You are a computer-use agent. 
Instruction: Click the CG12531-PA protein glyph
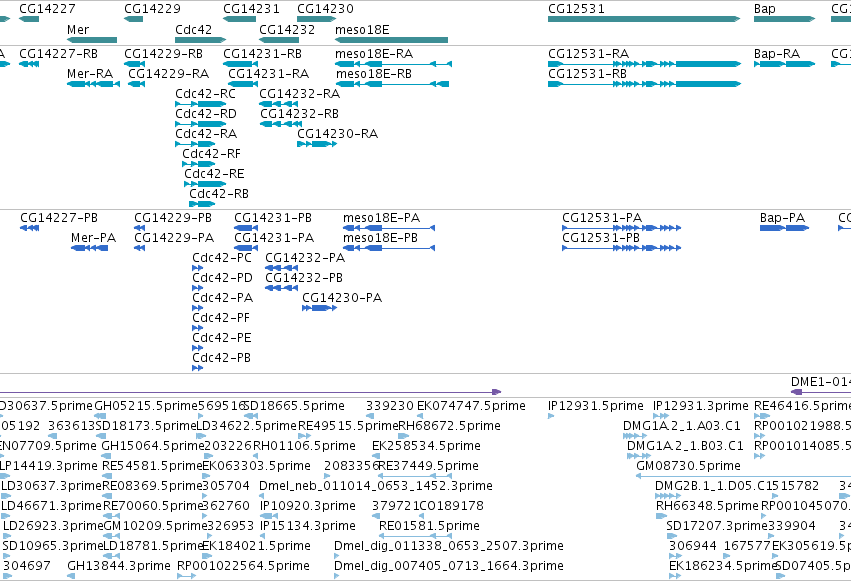point(621,228)
